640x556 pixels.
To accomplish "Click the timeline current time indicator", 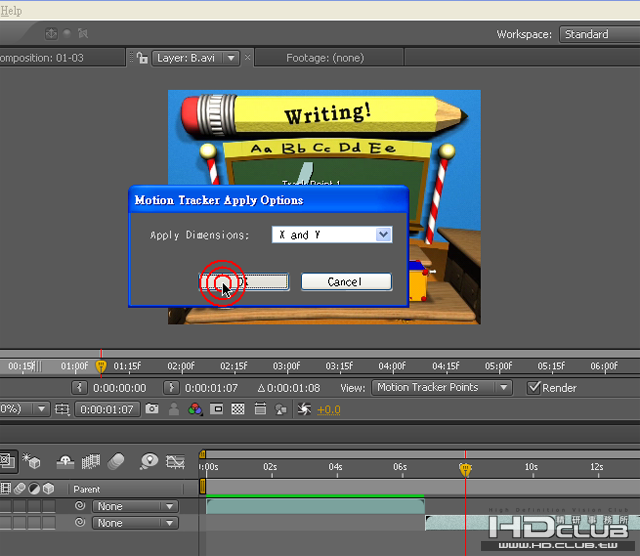I will click(x=465, y=469).
